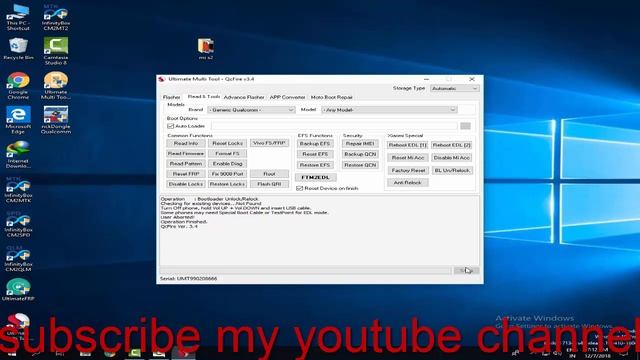Click the Disable Locks button
This screenshot has width=640, height=360.
(186, 184)
